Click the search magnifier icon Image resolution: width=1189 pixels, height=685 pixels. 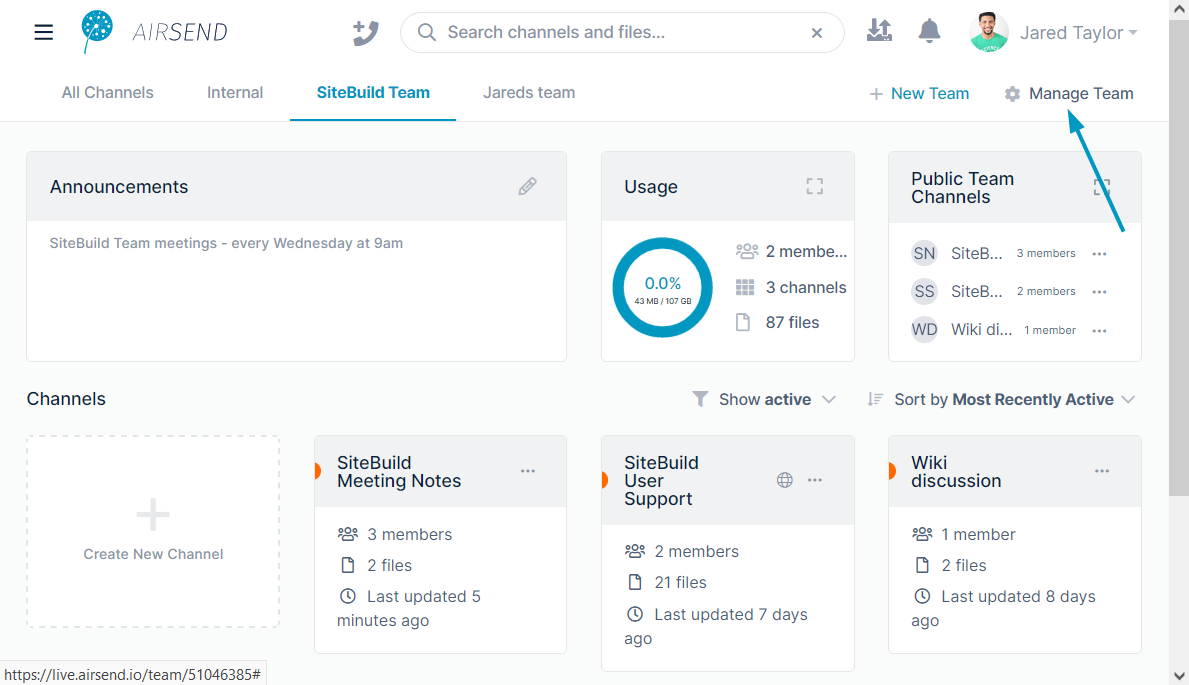pyautogui.click(x=427, y=32)
